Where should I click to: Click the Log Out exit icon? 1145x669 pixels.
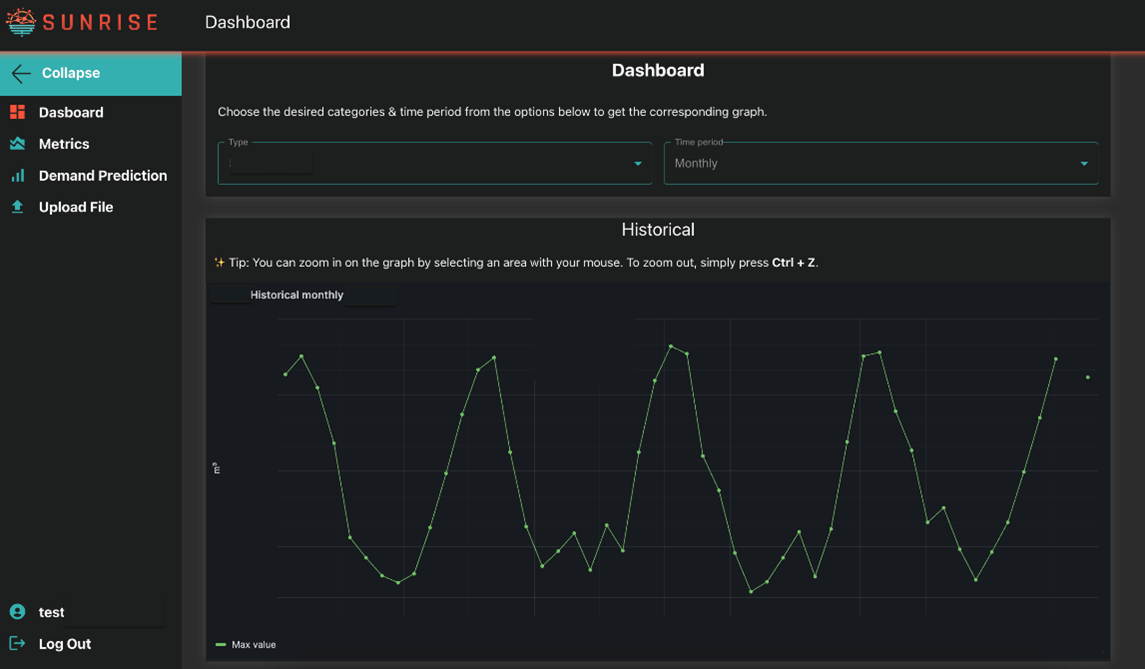(x=17, y=644)
